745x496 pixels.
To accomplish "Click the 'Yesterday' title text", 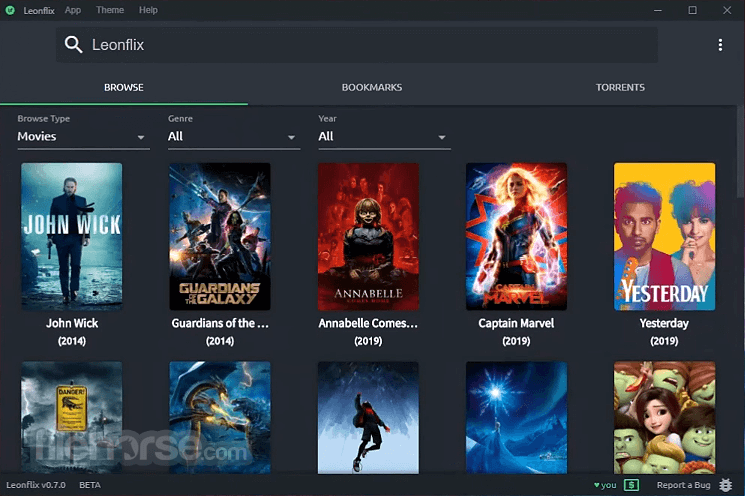I will [x=664, y=323].
